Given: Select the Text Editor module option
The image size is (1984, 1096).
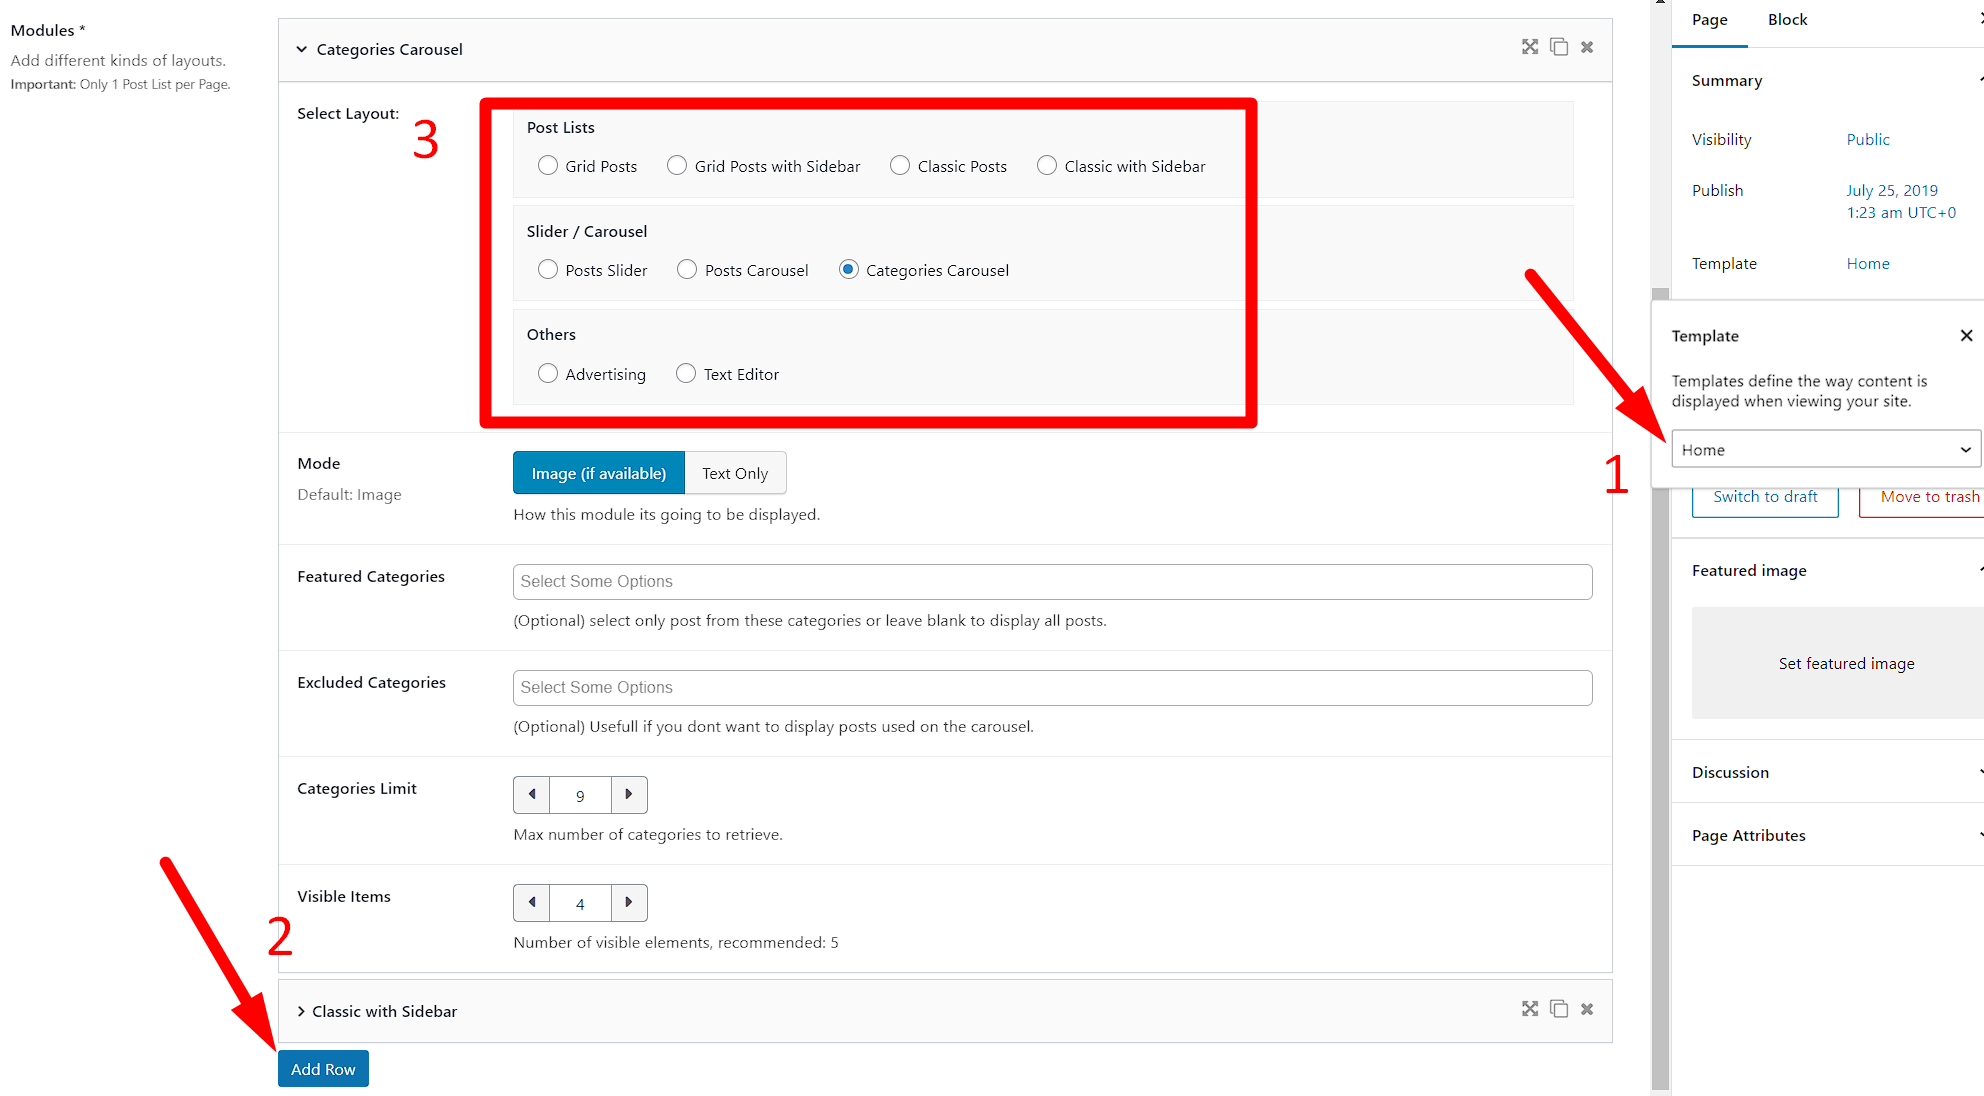Looking at the screenshot, I should 686,374.
